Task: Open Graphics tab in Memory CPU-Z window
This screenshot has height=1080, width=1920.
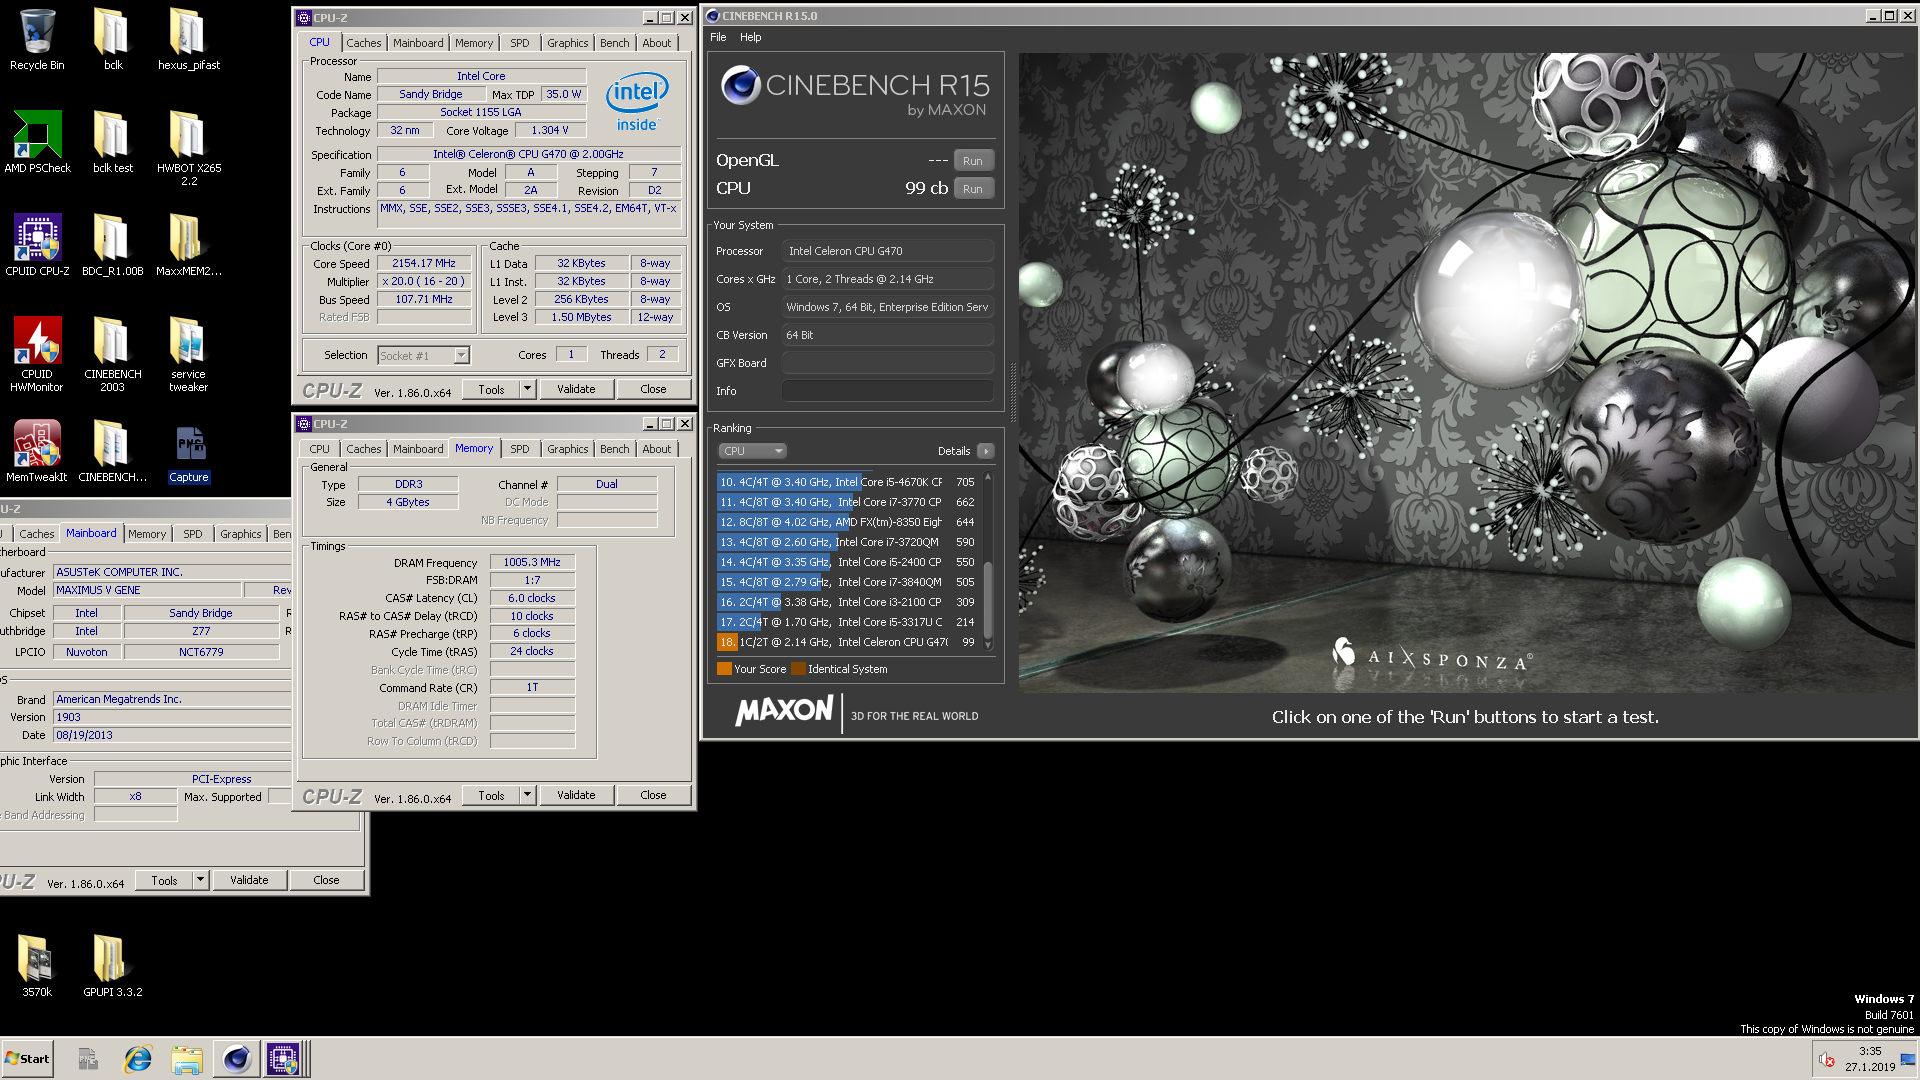Action: coord(568,449)
